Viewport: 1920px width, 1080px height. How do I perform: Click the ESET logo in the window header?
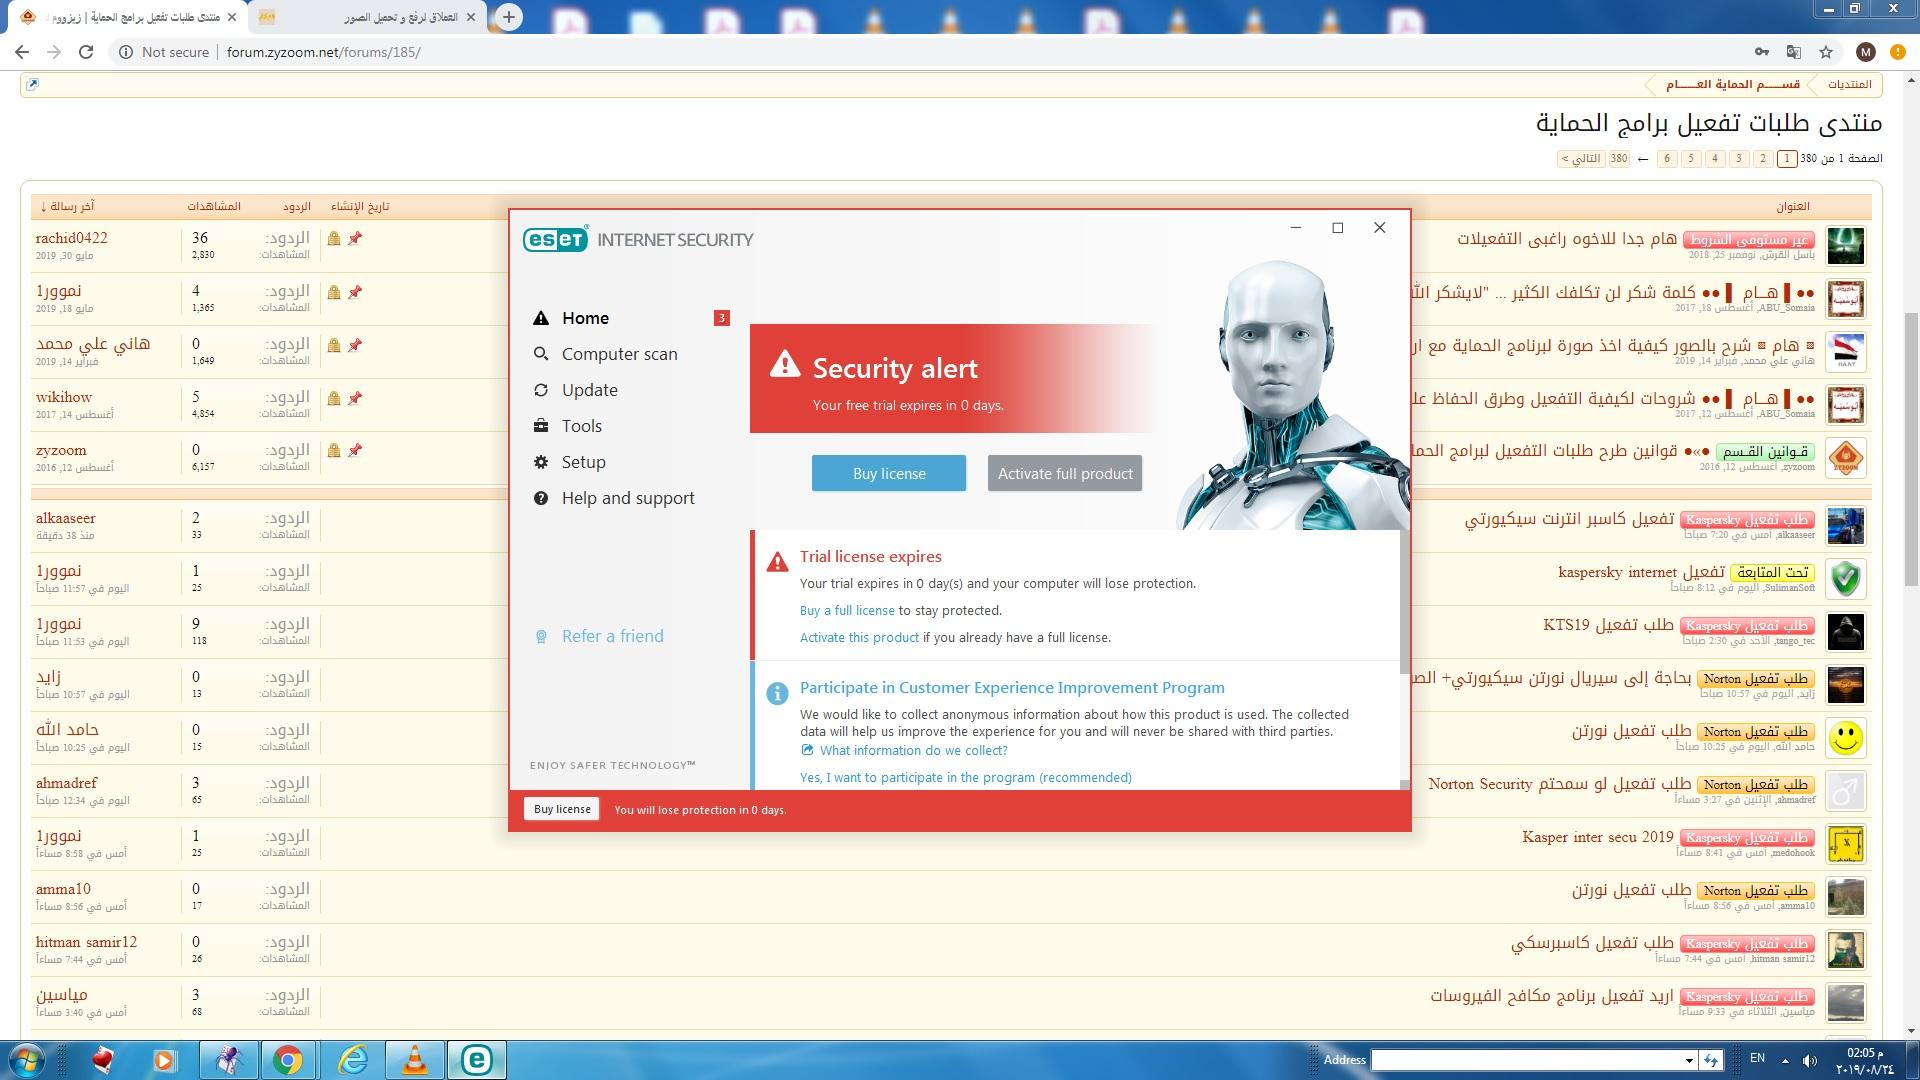pos(555,239)
